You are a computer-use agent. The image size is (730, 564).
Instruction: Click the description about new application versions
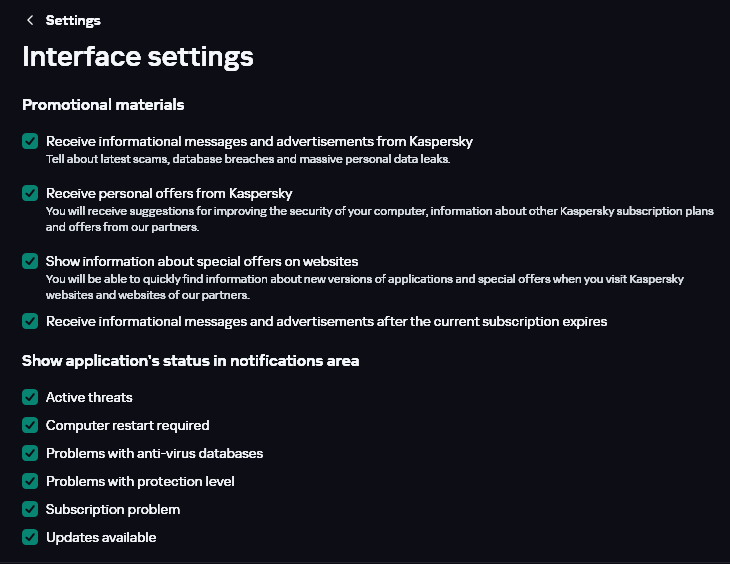coord(364,279)
